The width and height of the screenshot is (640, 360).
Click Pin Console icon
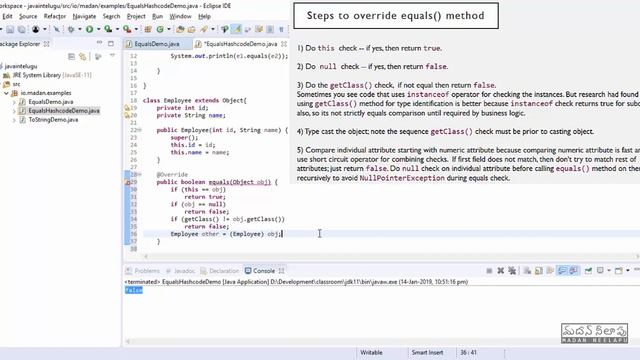click(588, 271)
